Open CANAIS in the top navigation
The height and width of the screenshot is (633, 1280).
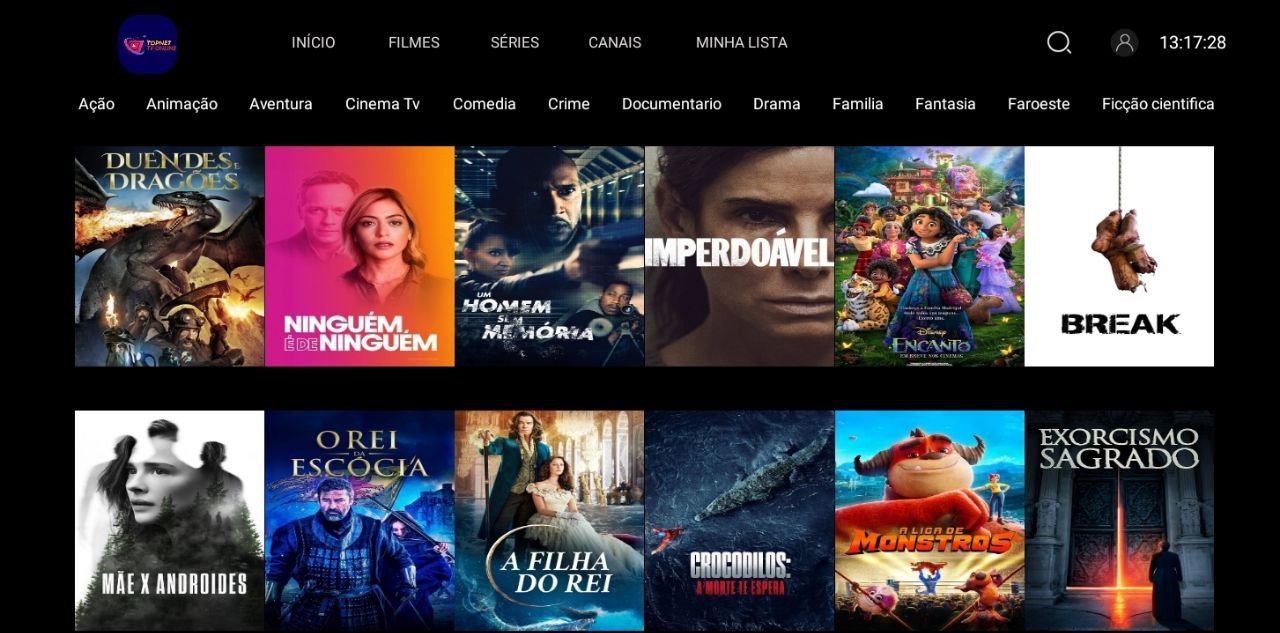(615, 43)
